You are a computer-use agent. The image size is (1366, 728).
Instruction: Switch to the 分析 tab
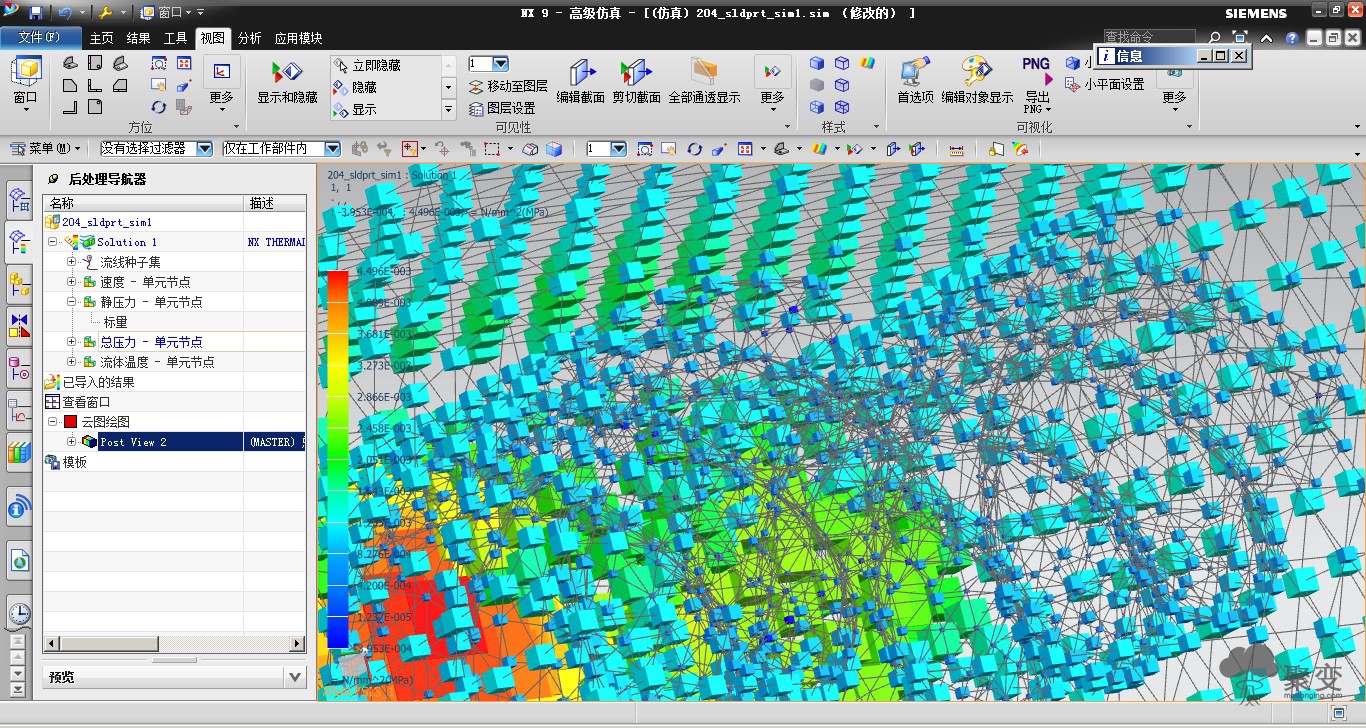(x=250, y=39)
